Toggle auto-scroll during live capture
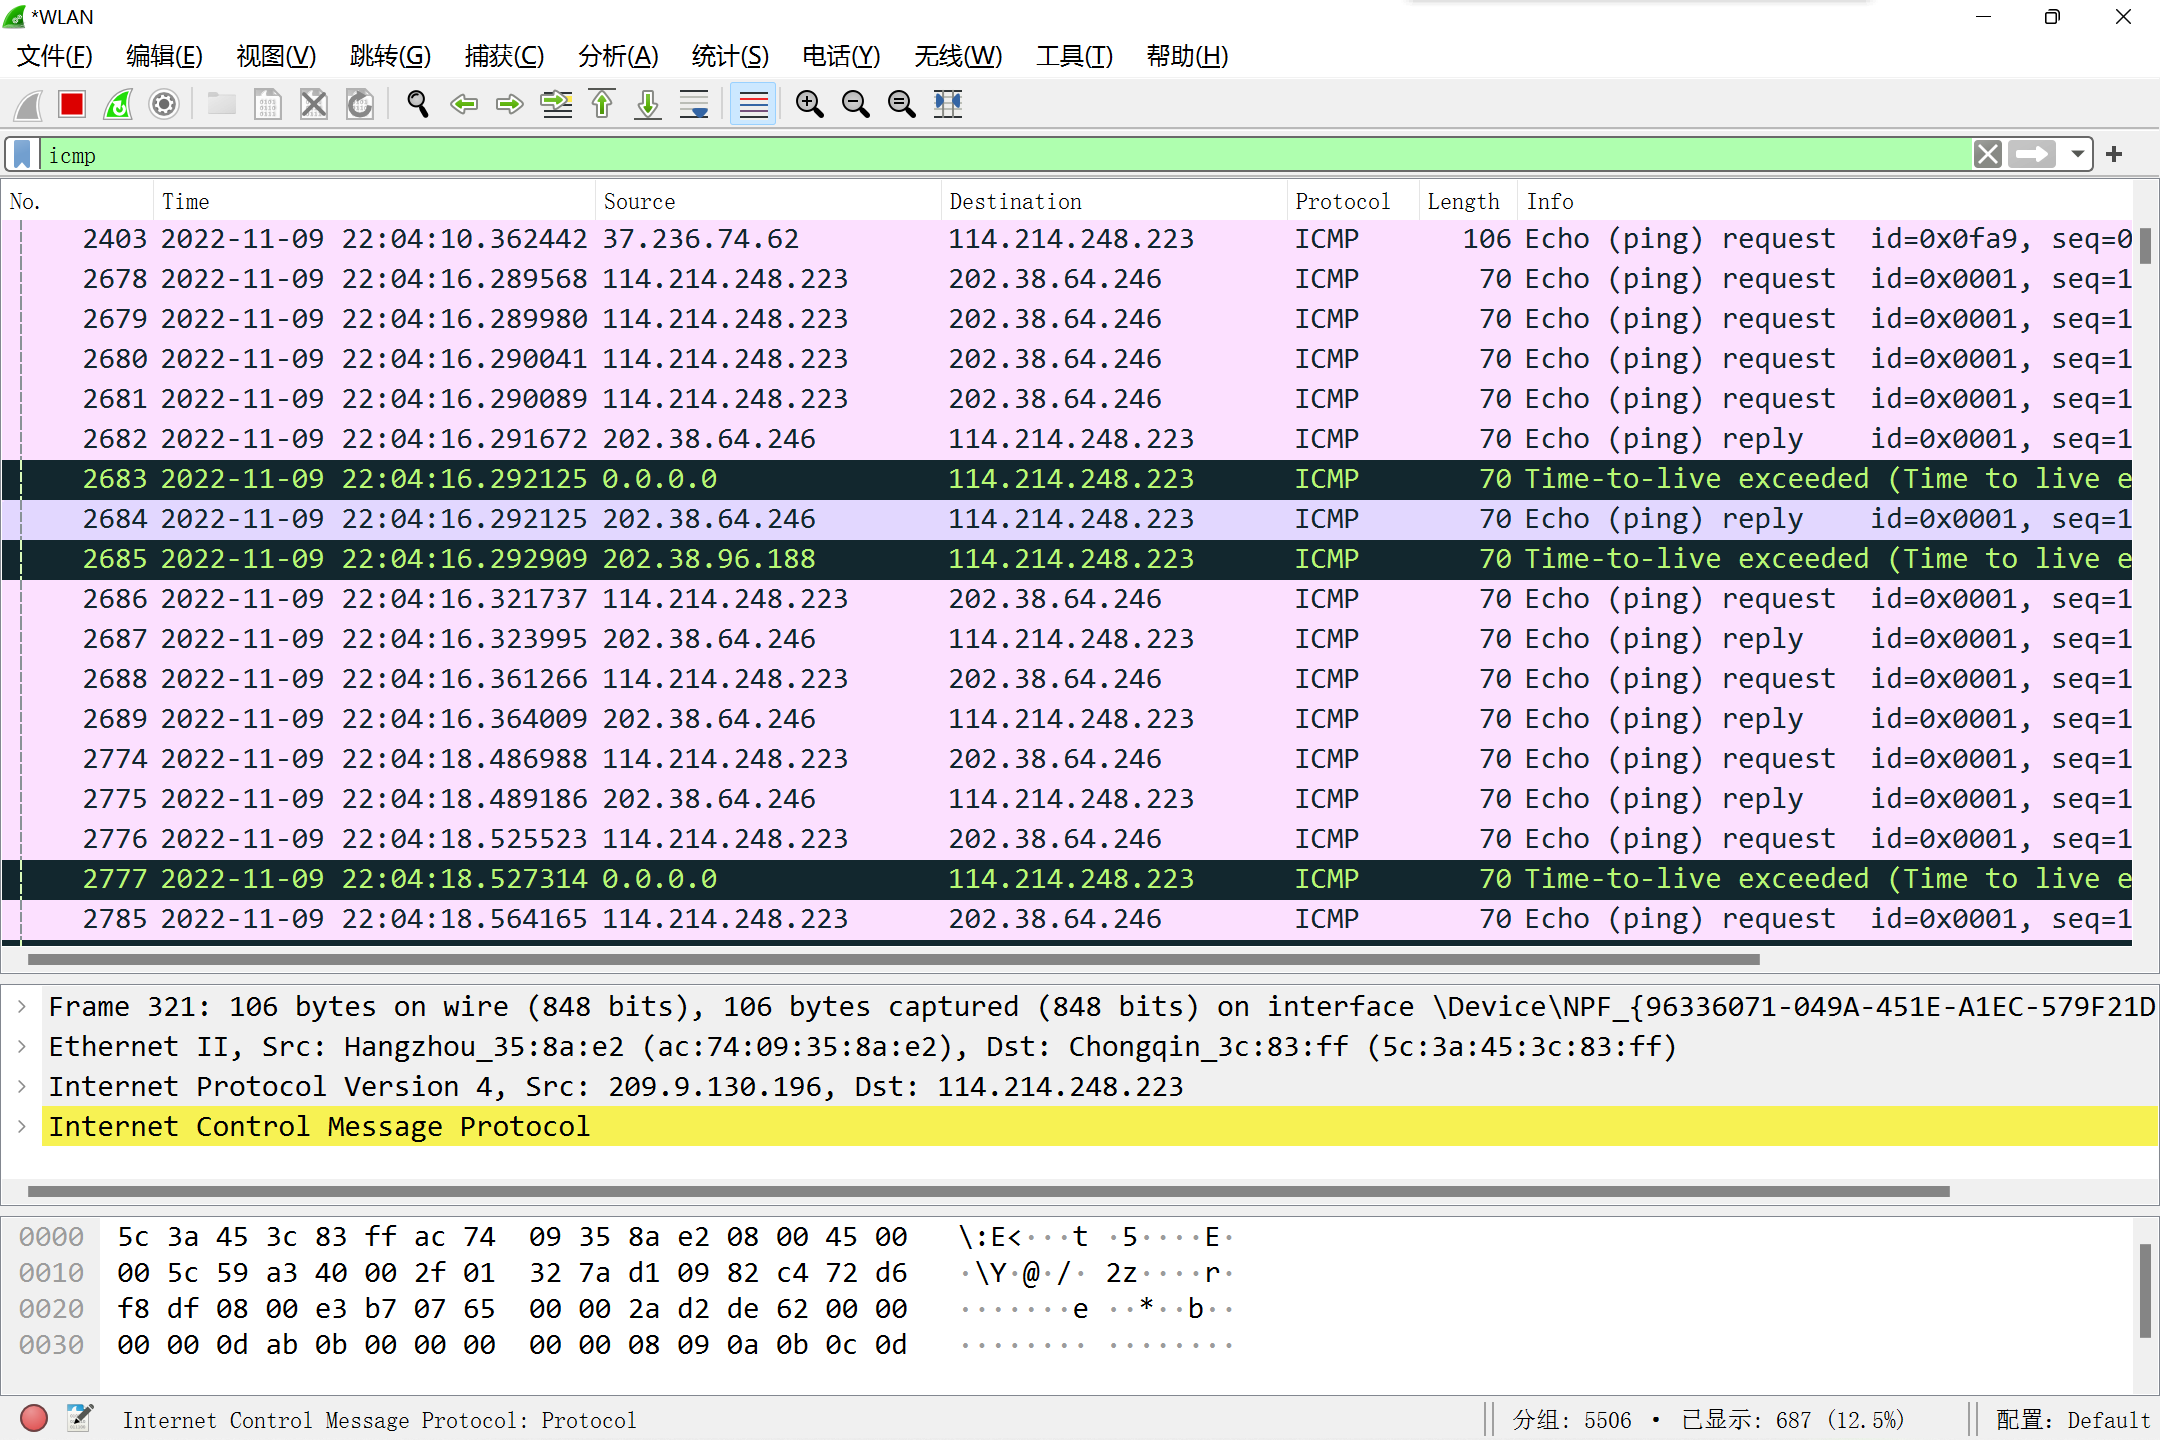This screenshot has width=2160, height=1440. pyautogui.click(x=694, y=104)
